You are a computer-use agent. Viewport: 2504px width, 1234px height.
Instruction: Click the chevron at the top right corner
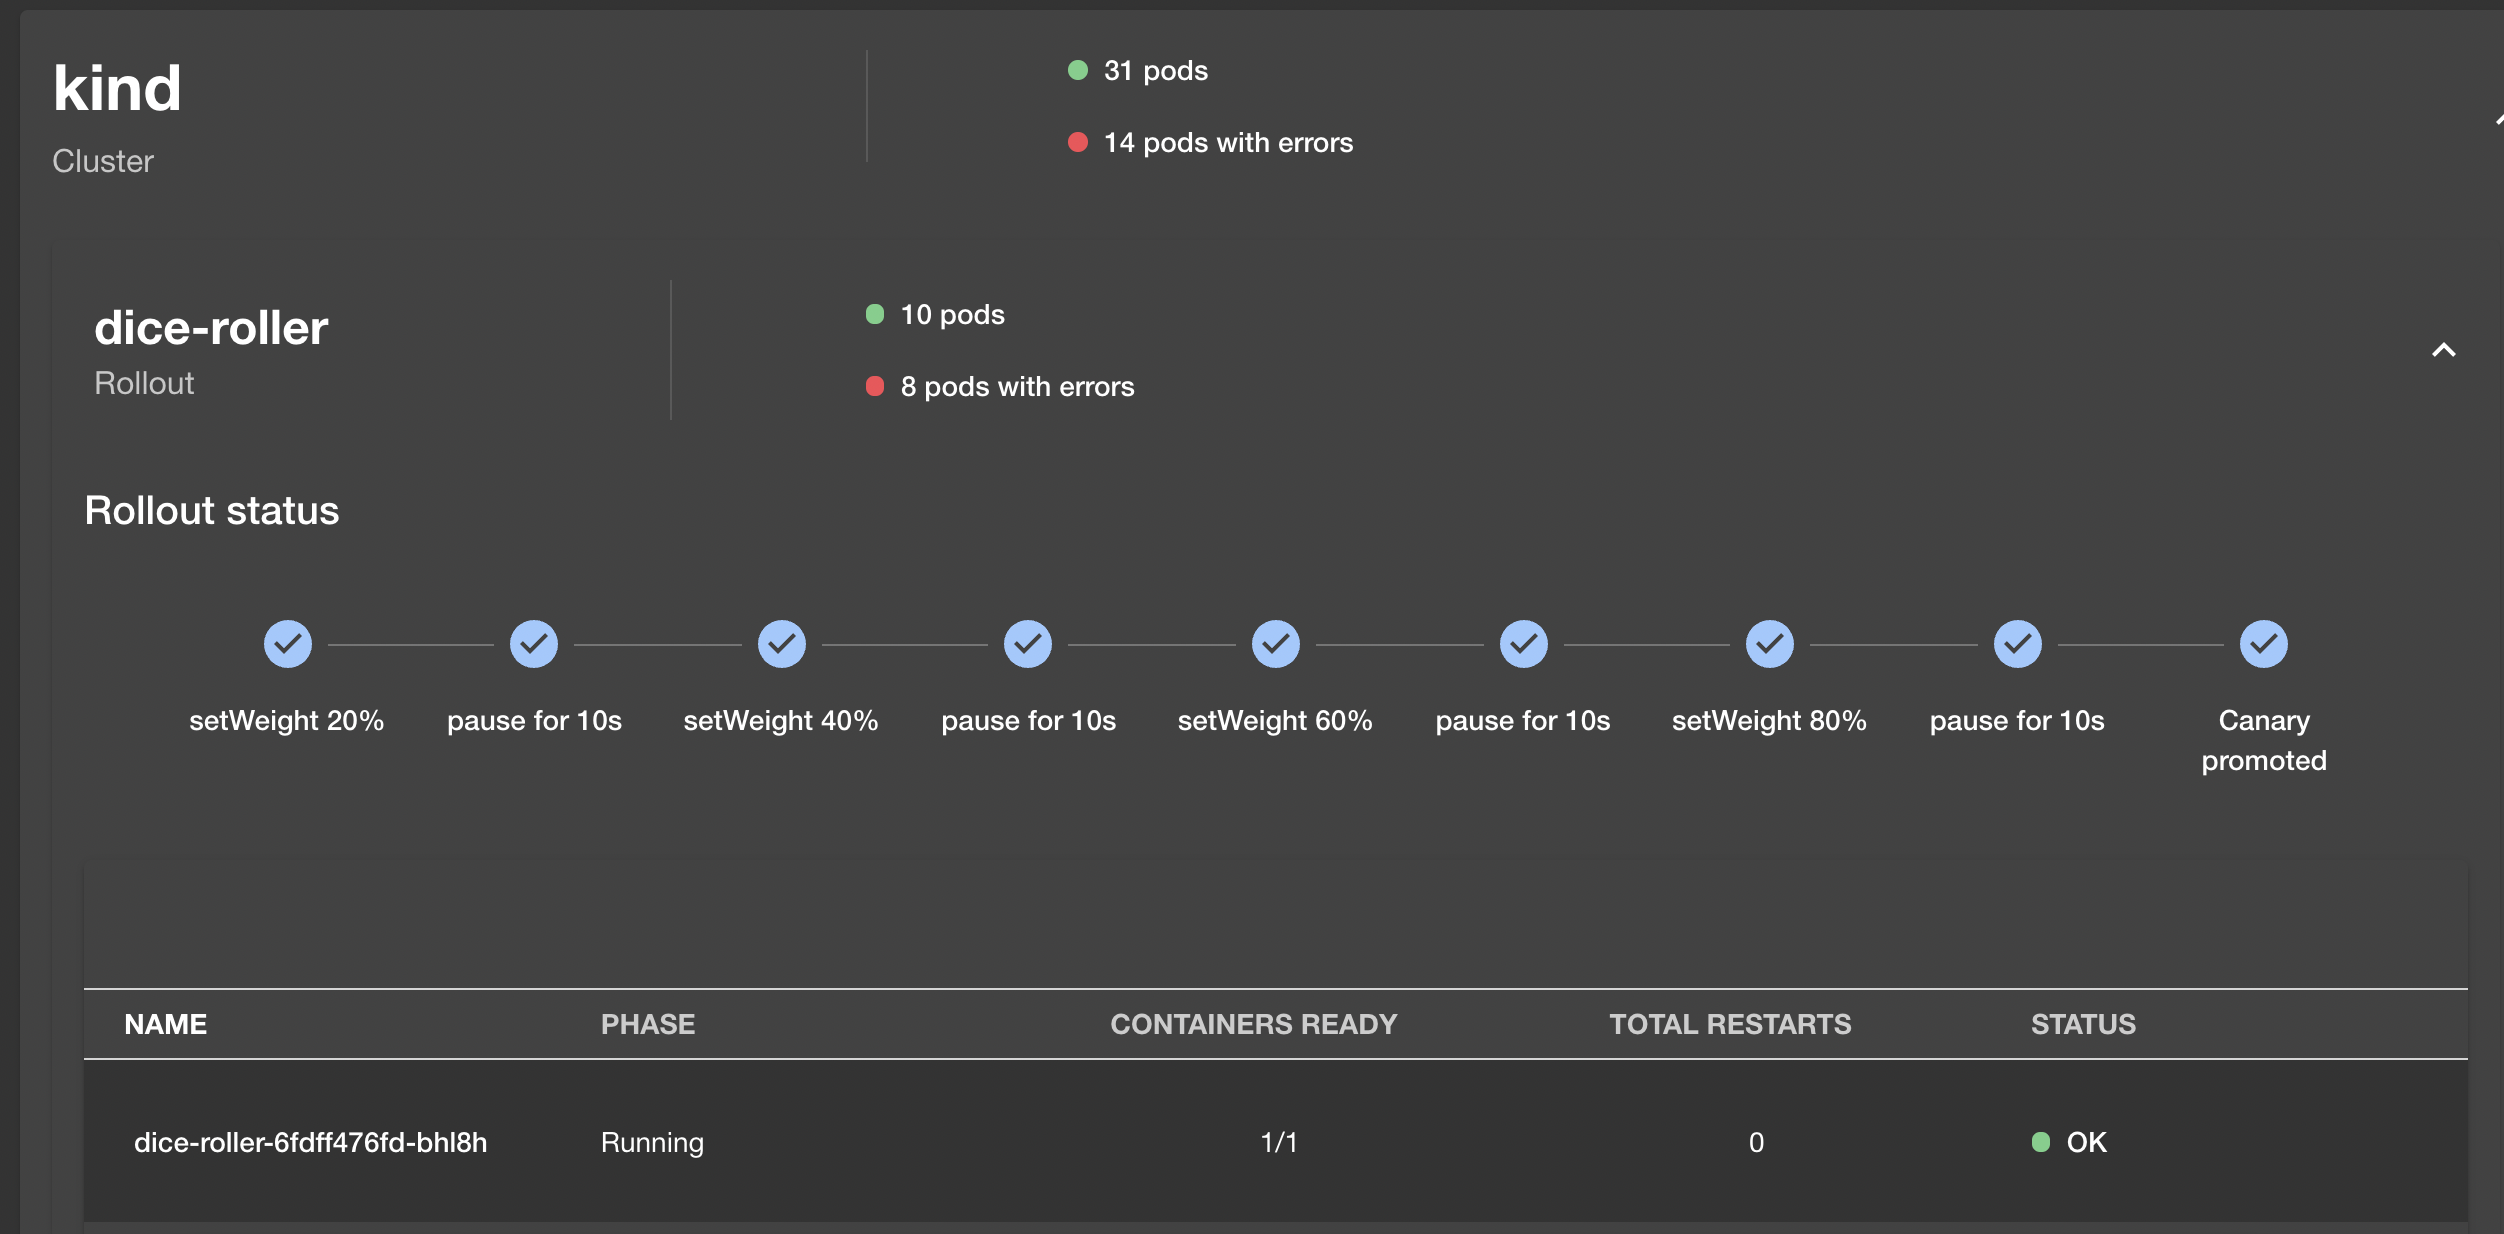2496,120
